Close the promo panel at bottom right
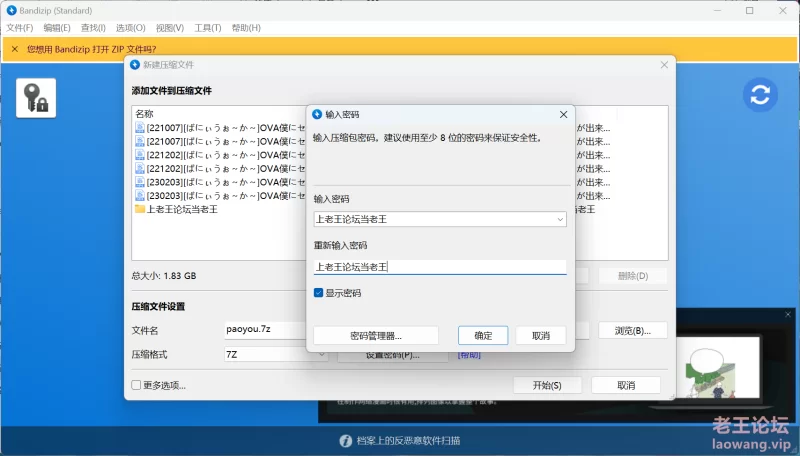The width and height of the screenshot is (800, 456). [x=788, y=315]
